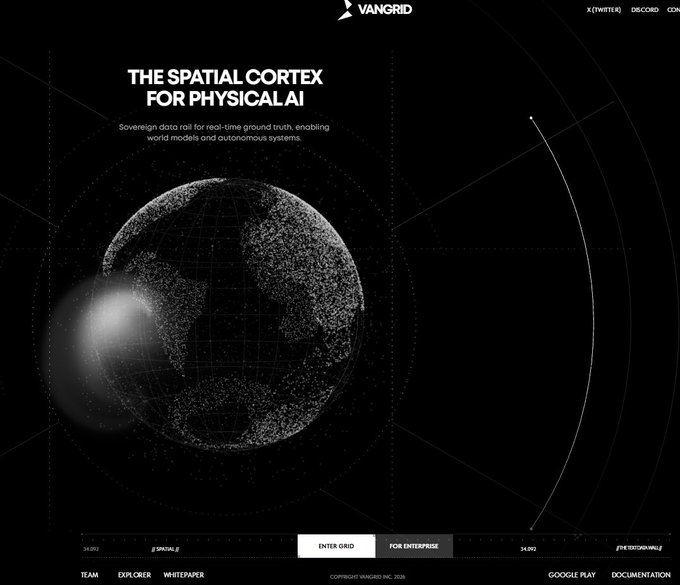Go to the Team page
This screenshot has height=585, width=680.
[89, 575]
